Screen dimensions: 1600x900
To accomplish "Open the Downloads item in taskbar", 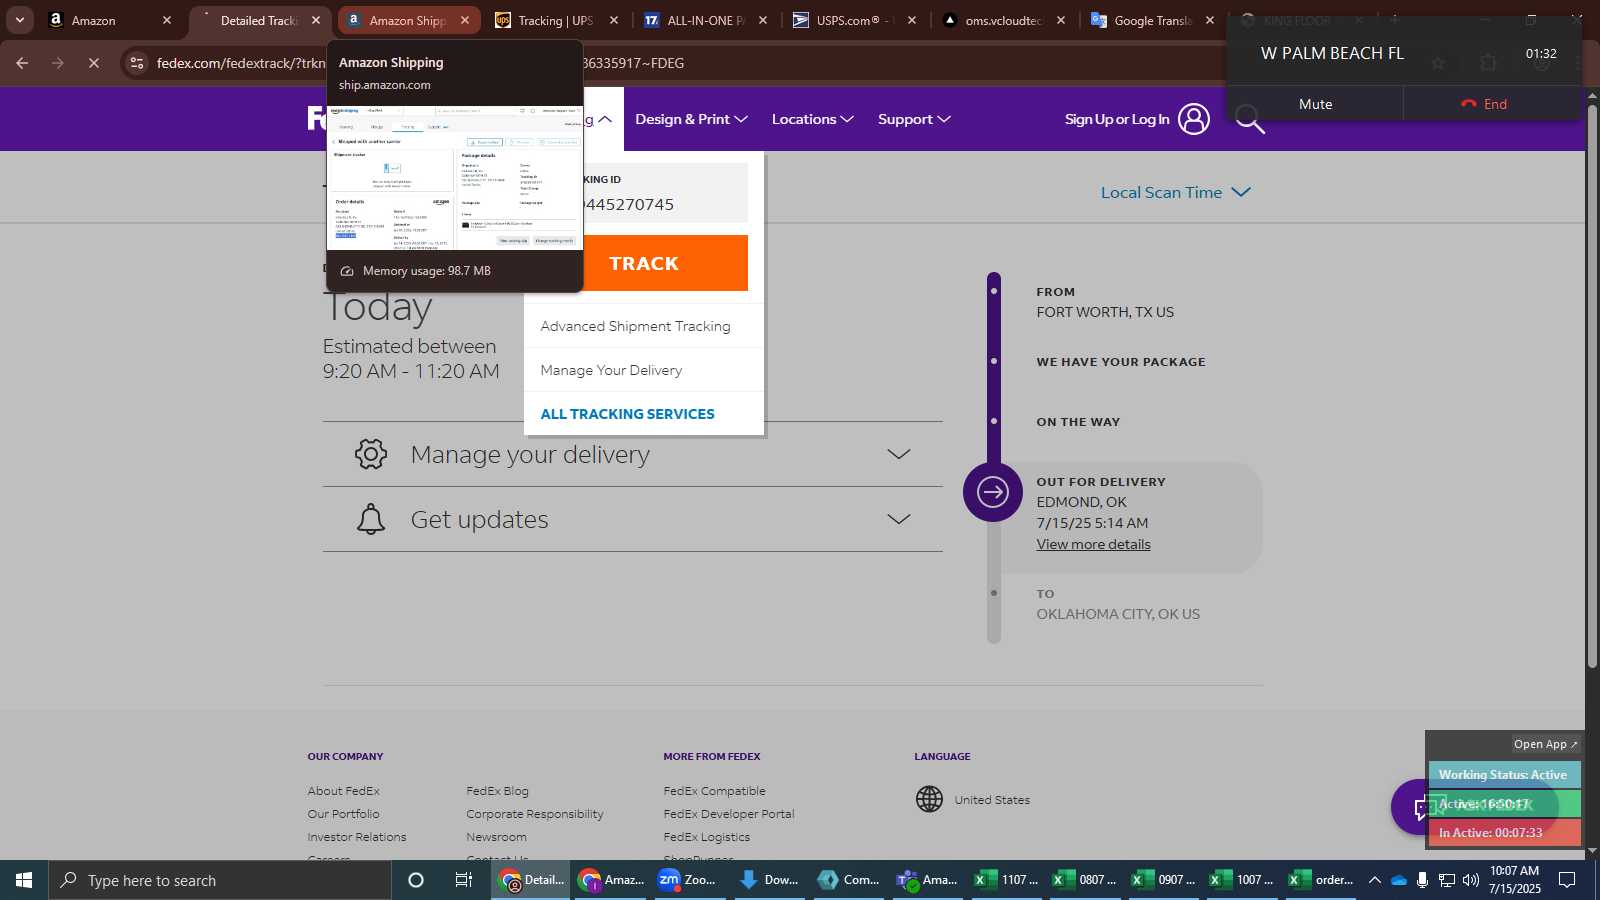I will (768, 880).
